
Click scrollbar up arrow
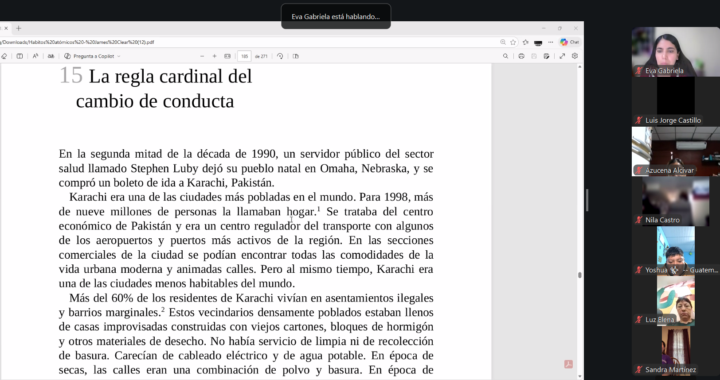click(x=579, y=67)
